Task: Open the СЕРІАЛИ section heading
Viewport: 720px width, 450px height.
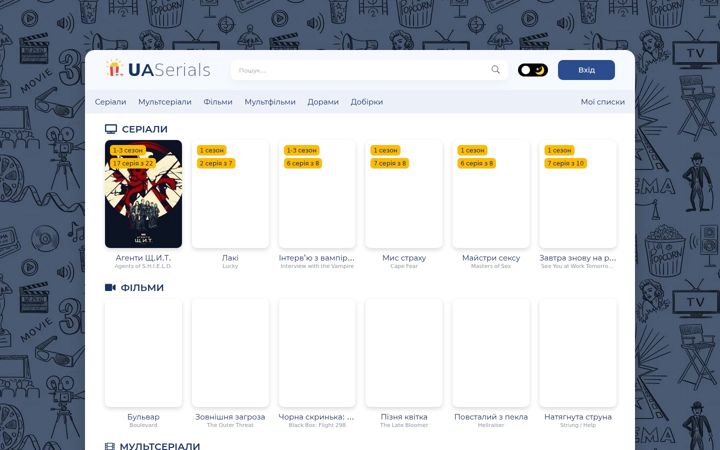Action: click(145, 129)
